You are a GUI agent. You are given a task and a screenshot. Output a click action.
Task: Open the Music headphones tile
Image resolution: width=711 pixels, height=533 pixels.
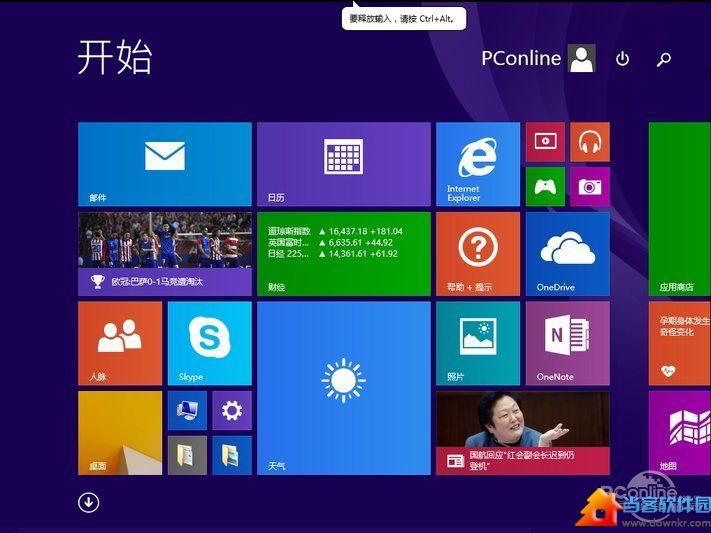tap(590, 142)
